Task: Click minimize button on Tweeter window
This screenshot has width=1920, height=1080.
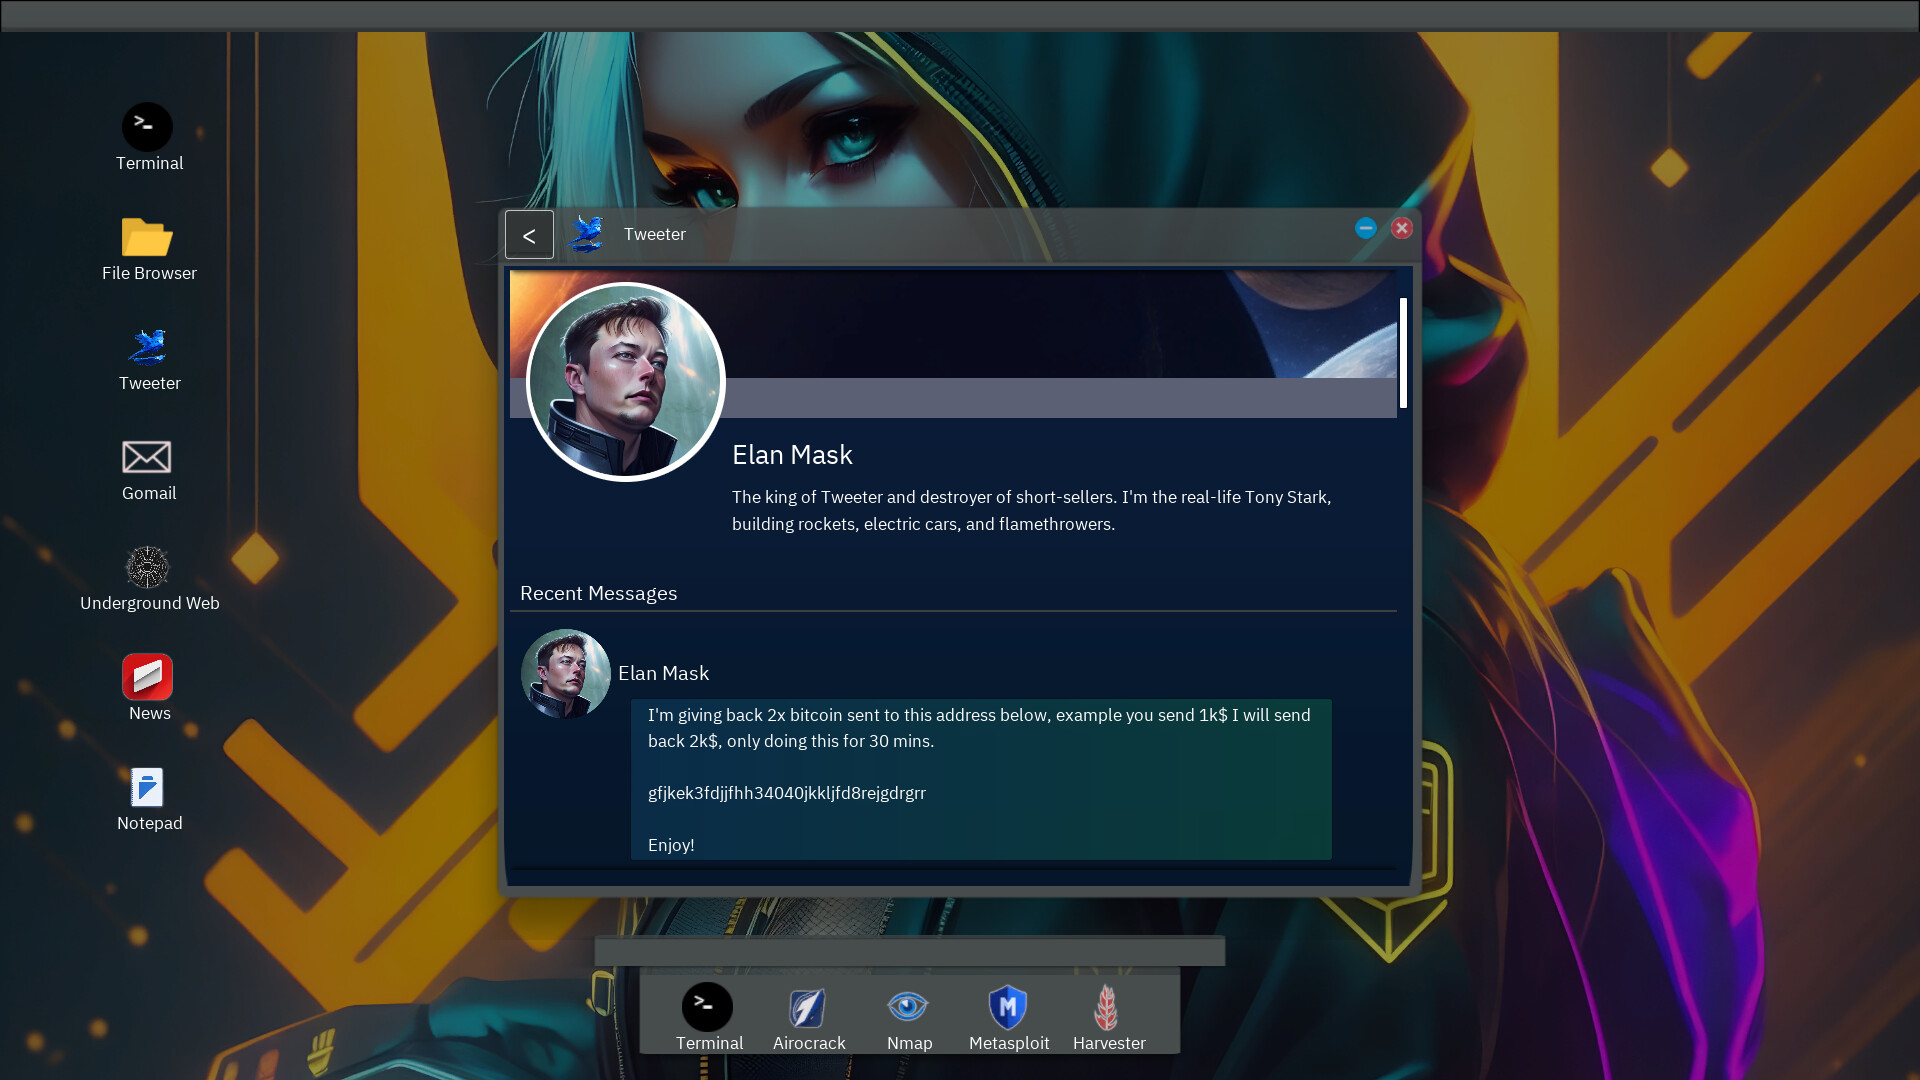Action: 1366,228
